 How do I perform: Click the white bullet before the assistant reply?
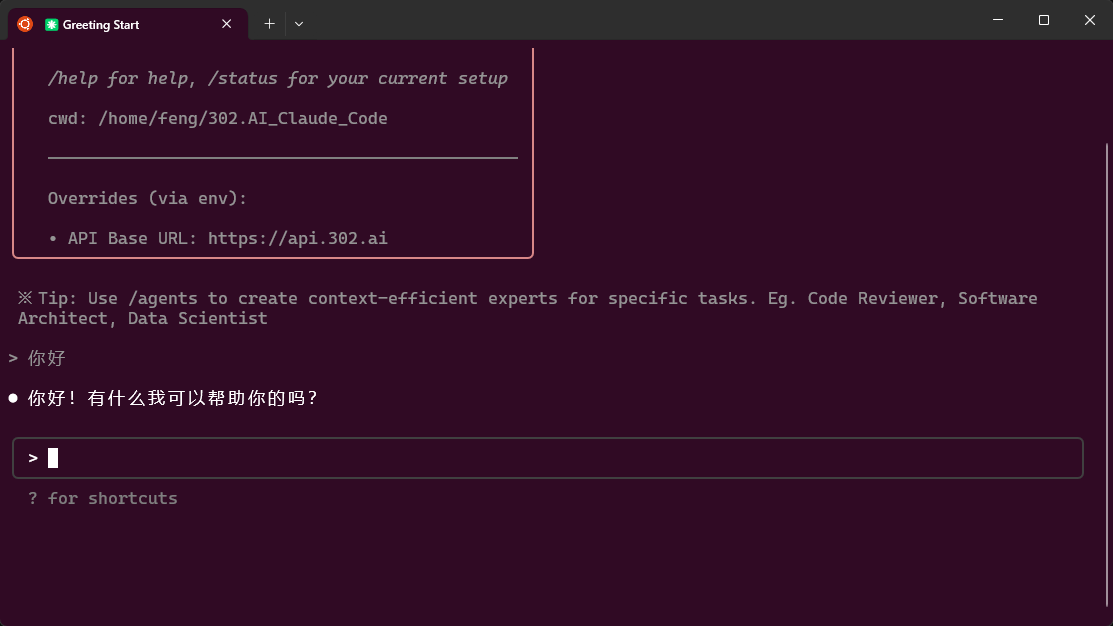[x=13, y=398]
